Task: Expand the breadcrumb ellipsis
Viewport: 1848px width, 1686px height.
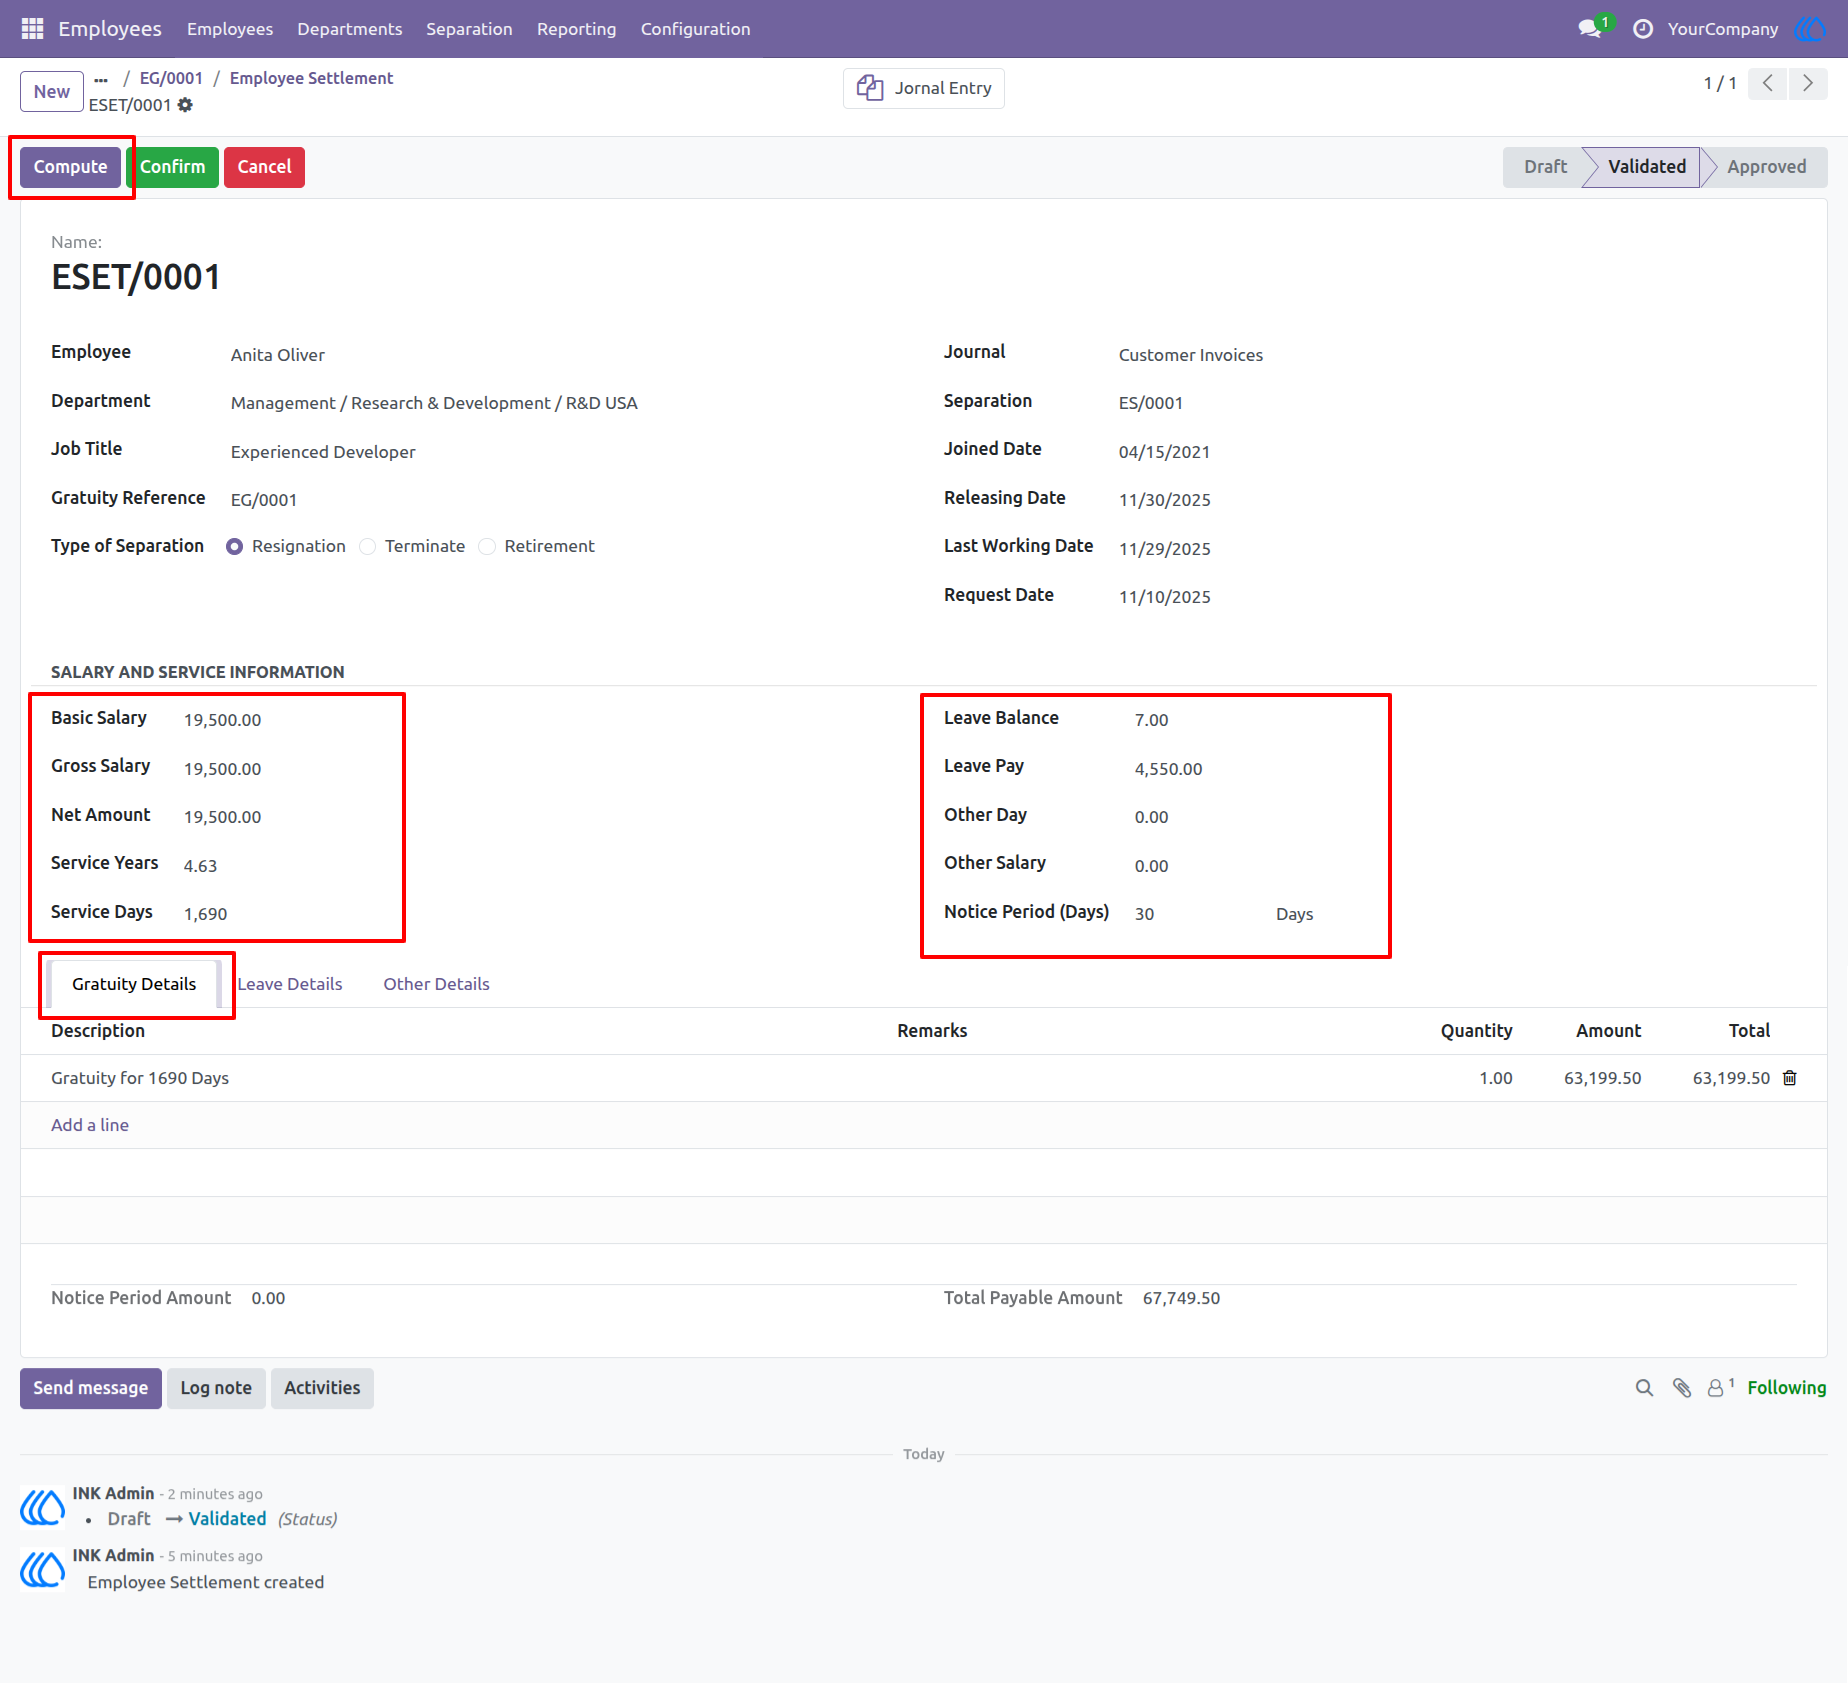Action: pyautogui.click(x=101, y=79)
